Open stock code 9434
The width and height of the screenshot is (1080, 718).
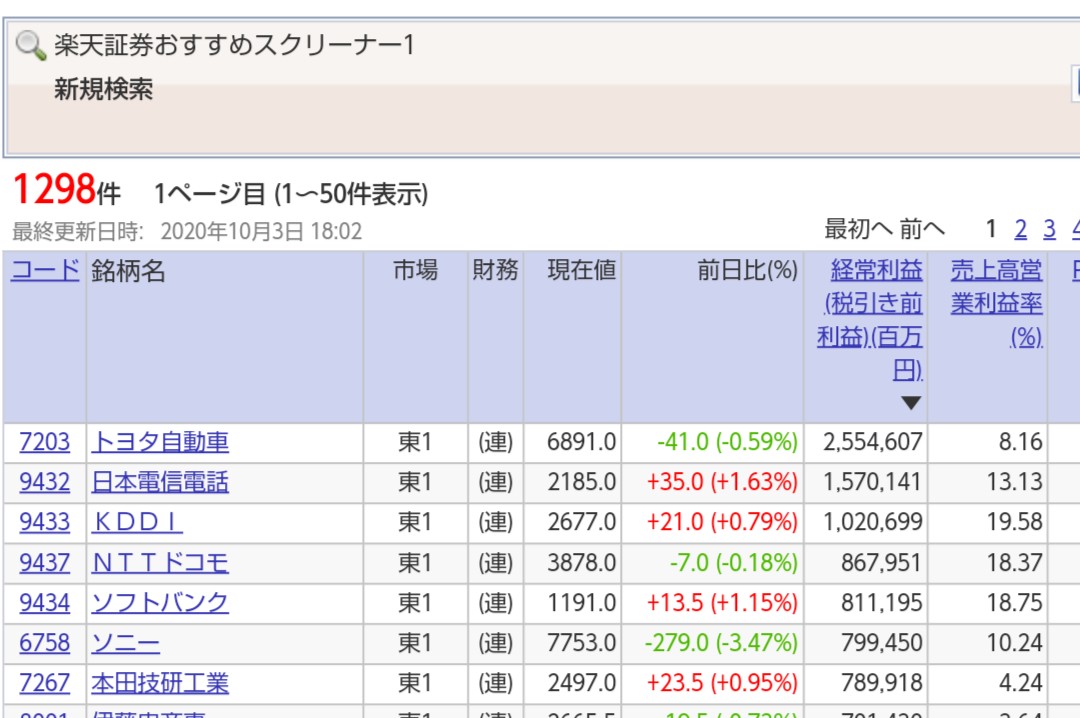point(45,602)
